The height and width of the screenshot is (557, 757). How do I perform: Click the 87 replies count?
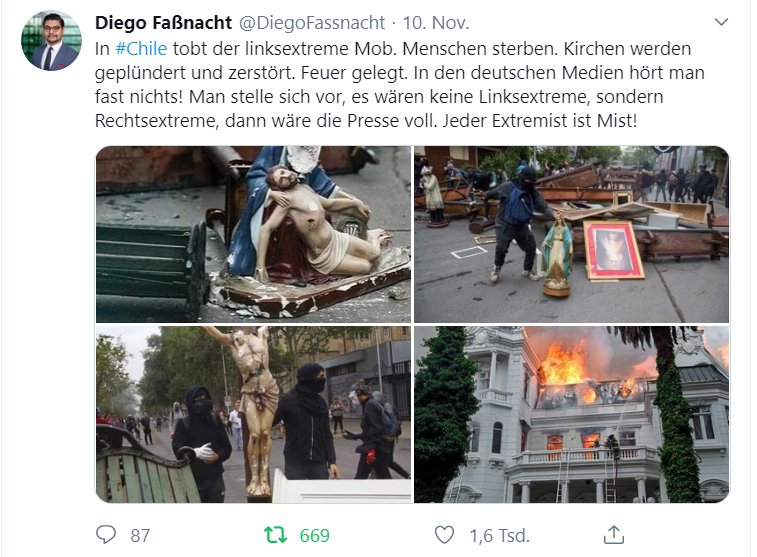click(x=140, y=535)
